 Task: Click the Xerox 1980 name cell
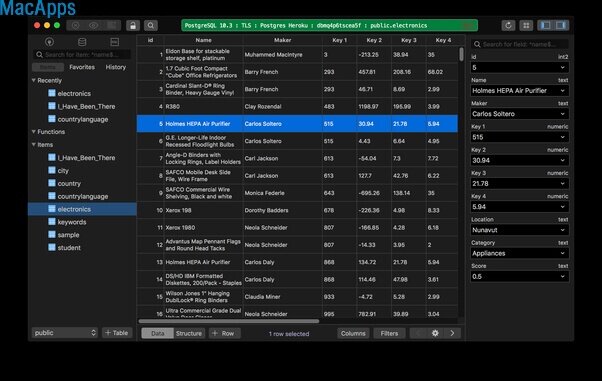click(203, 227)
